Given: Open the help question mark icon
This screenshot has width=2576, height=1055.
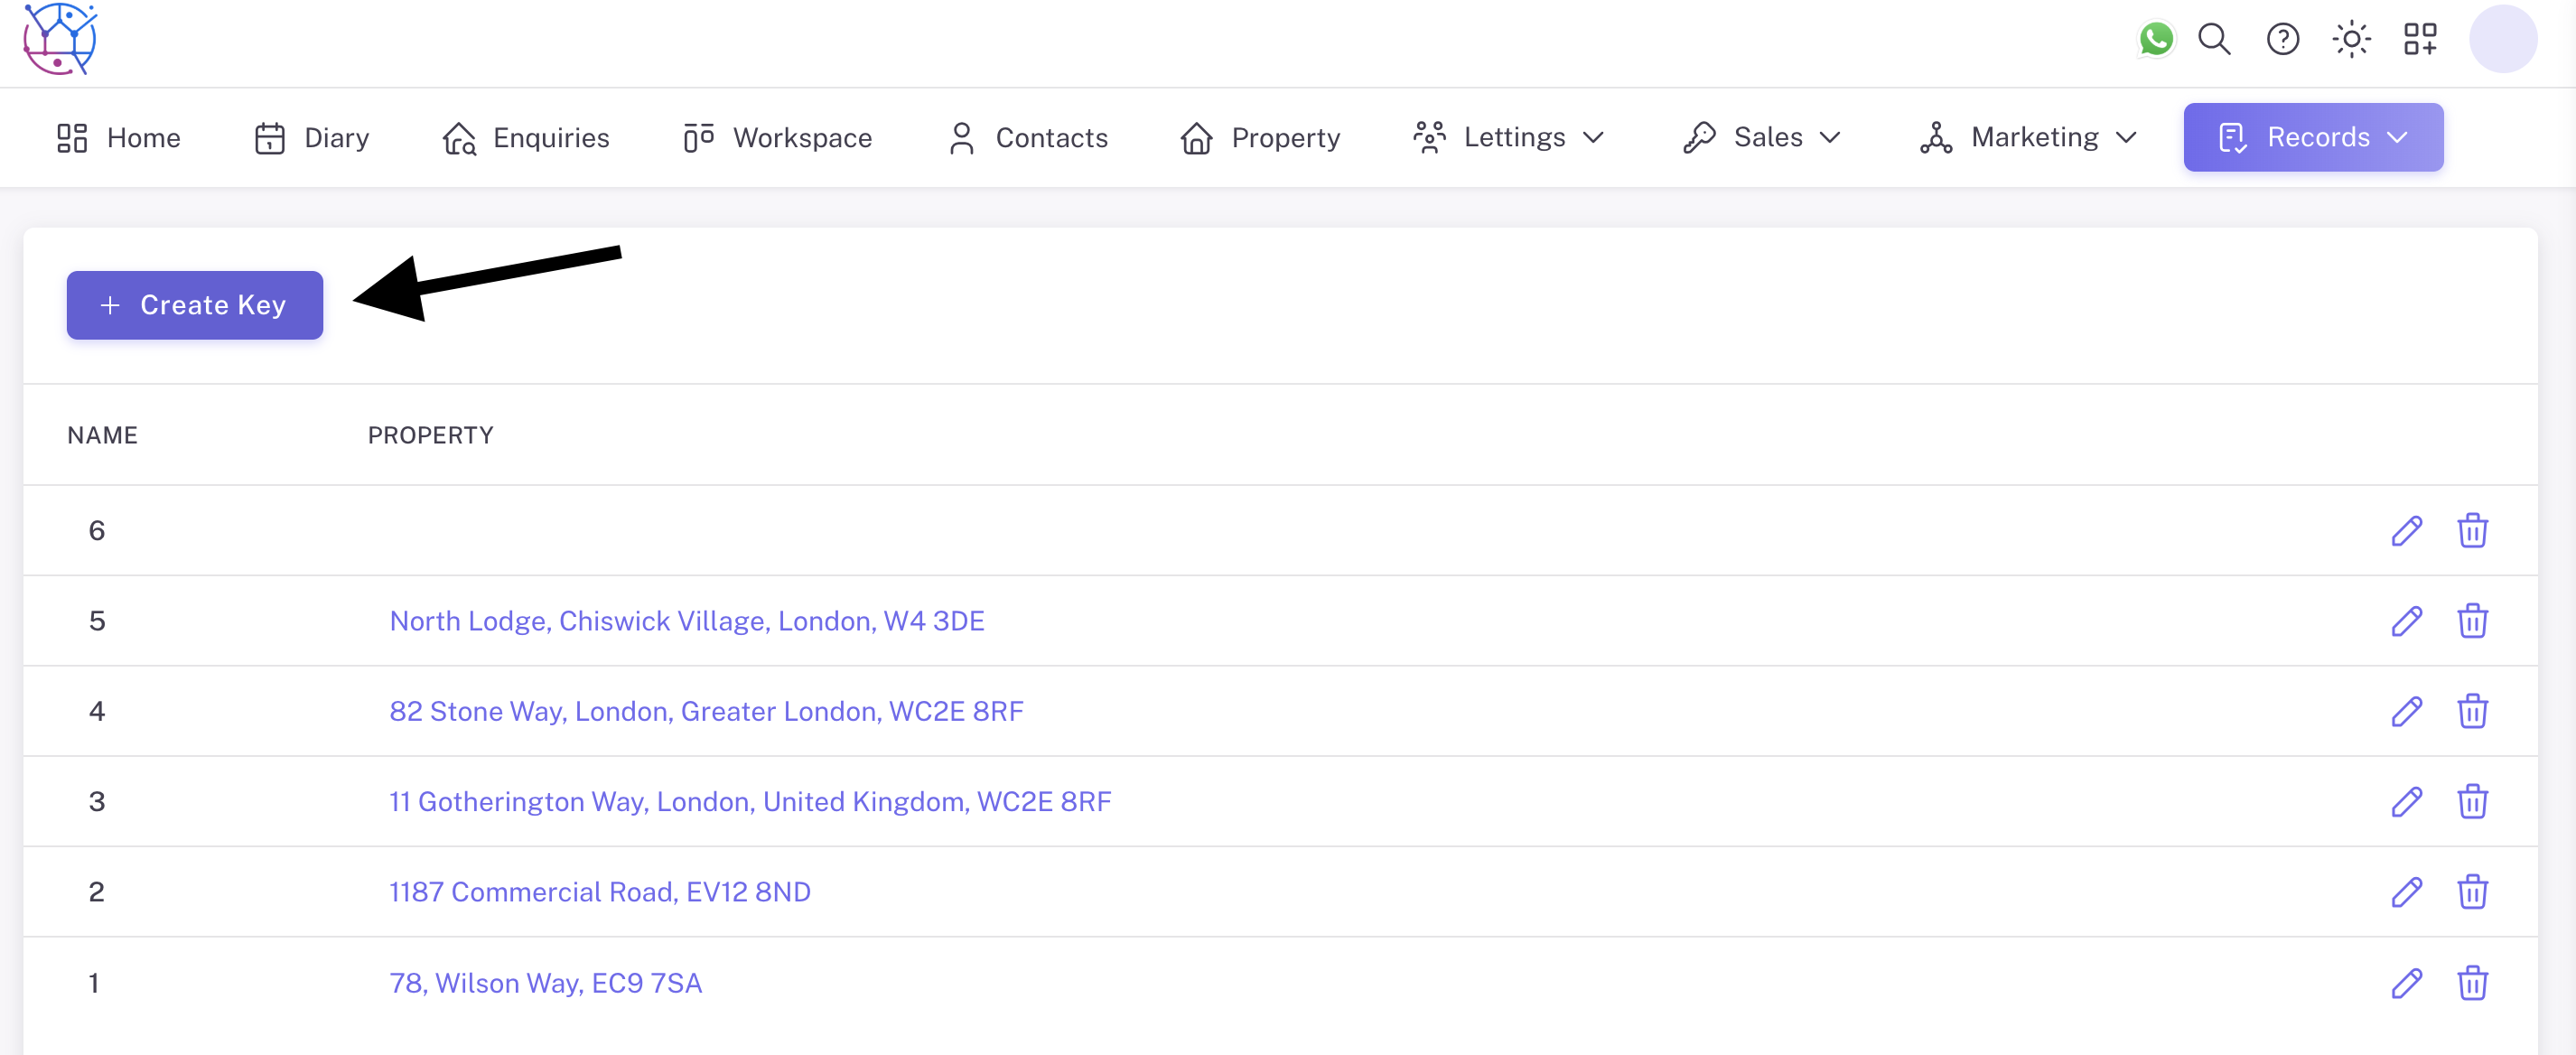Looking at the screenshot, I should pos(2283,40).
